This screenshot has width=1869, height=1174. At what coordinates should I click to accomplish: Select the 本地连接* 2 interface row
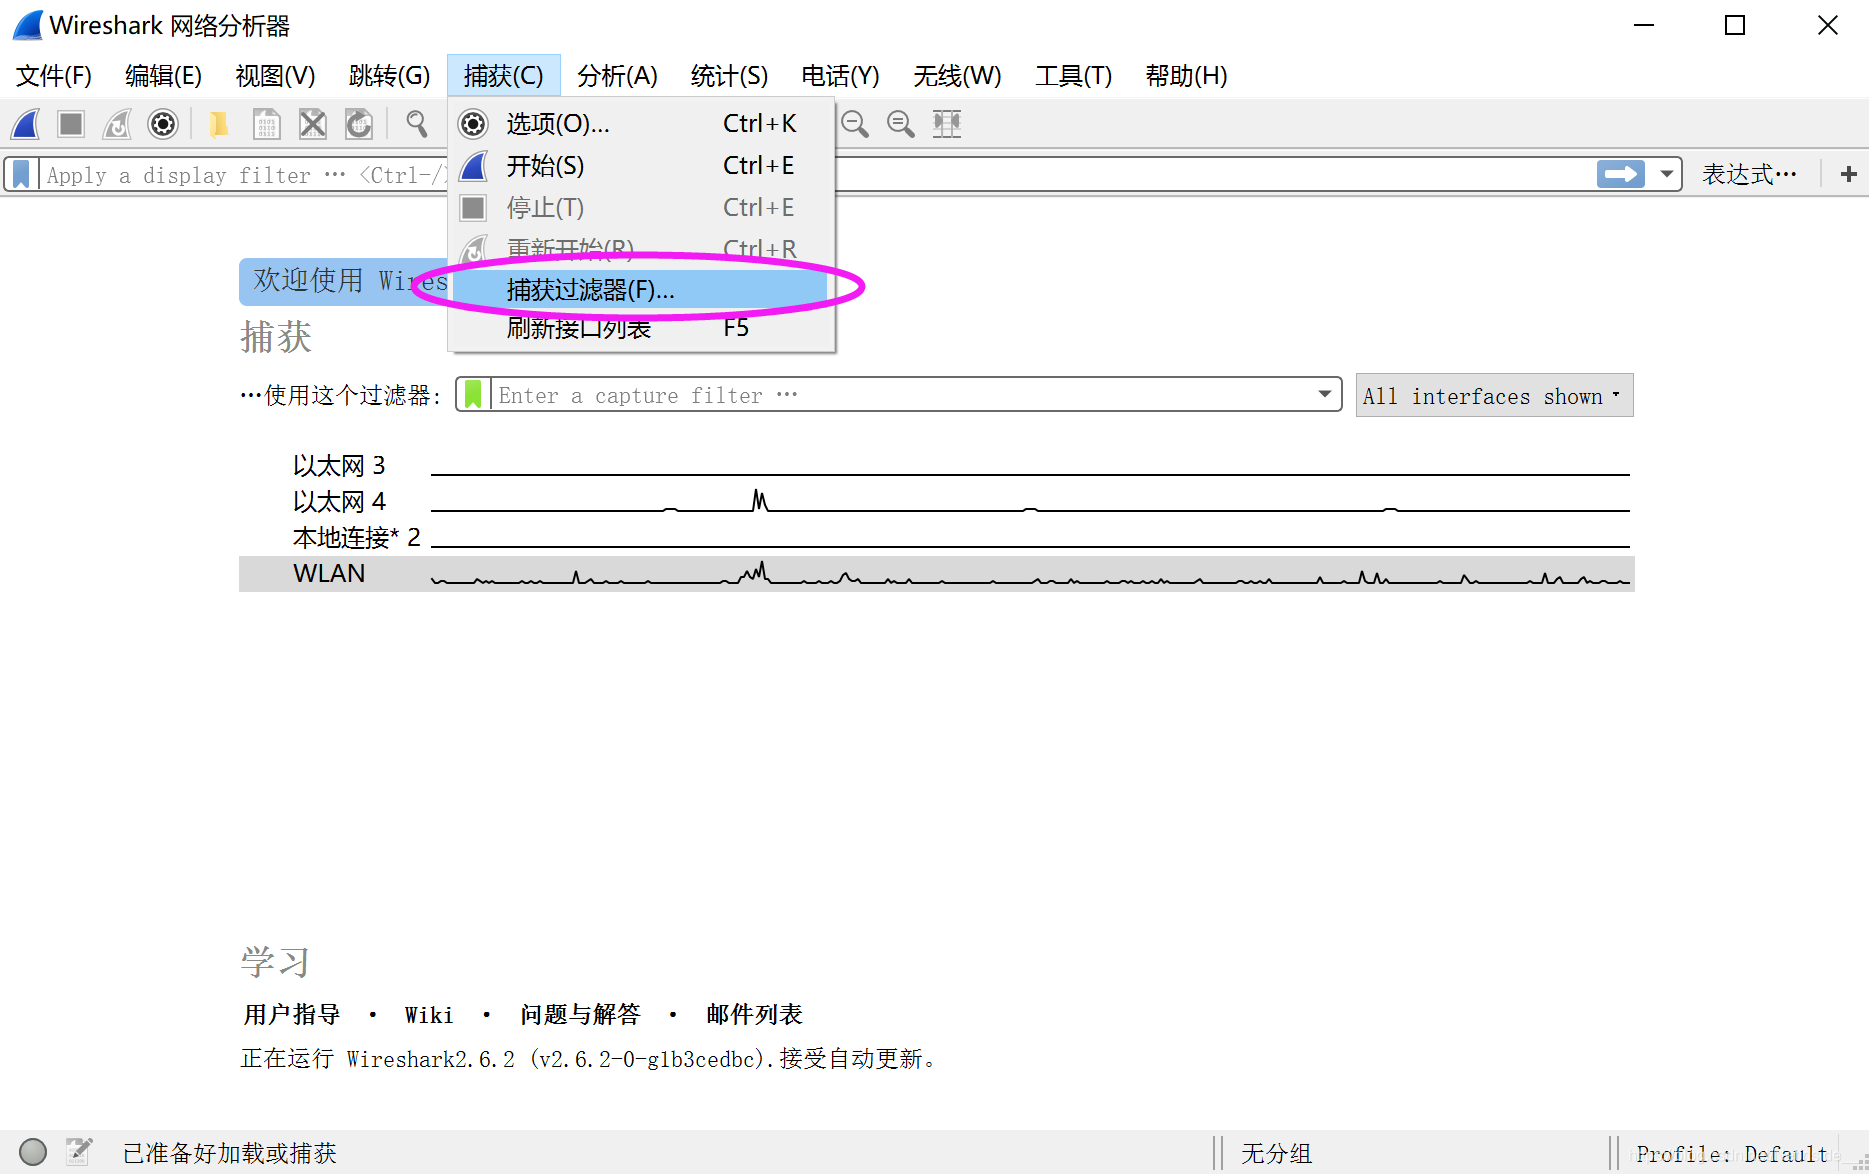936,537
